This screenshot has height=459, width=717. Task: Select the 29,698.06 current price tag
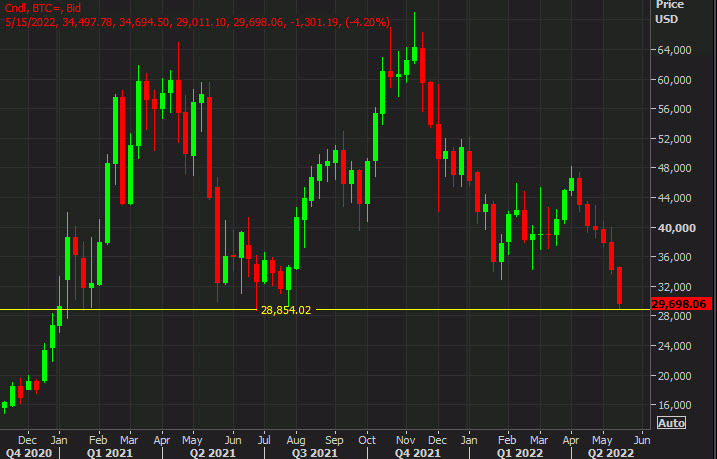(x=681, y=304)
